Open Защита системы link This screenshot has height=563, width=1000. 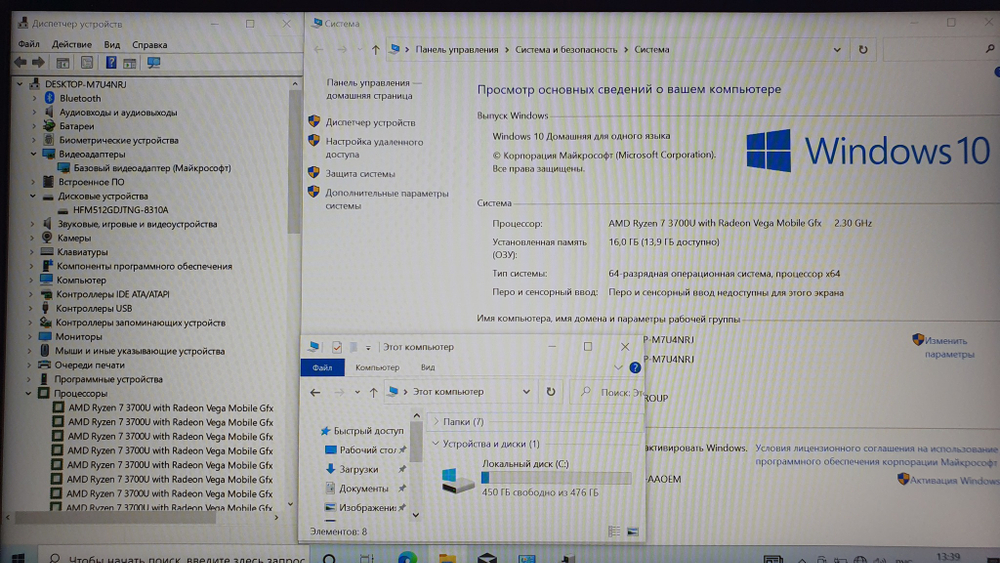360,173
